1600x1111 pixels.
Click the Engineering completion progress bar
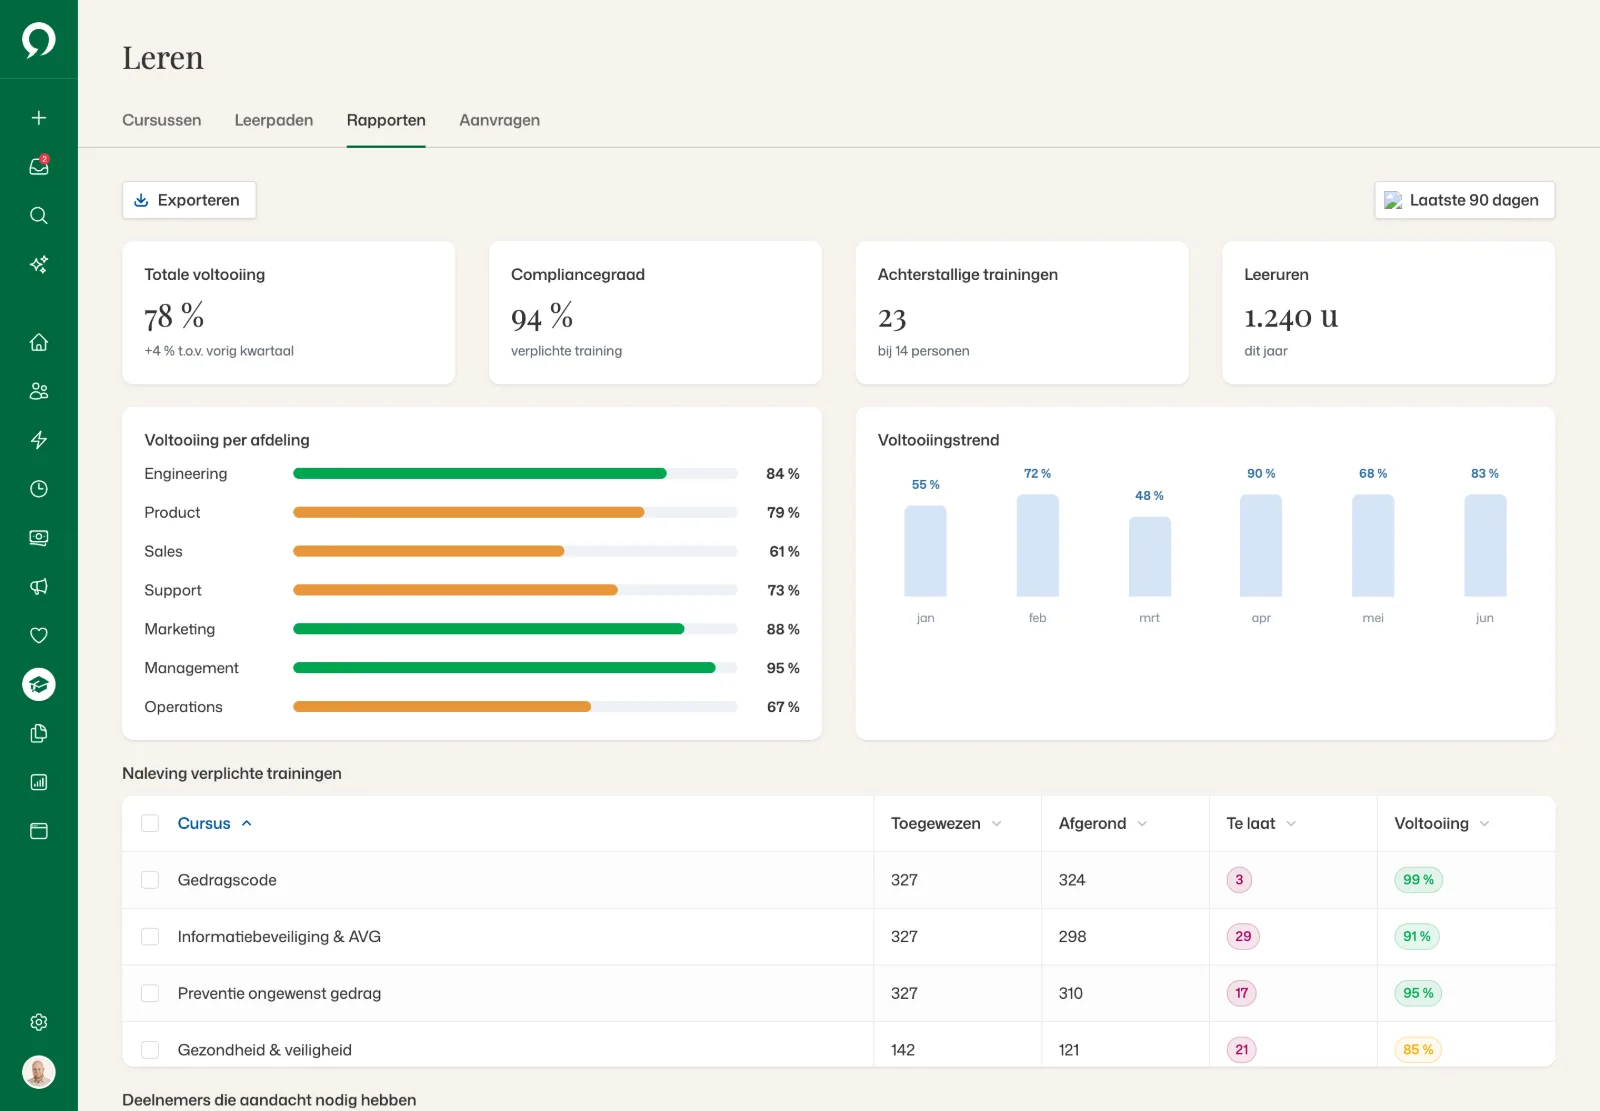point(515,474)
